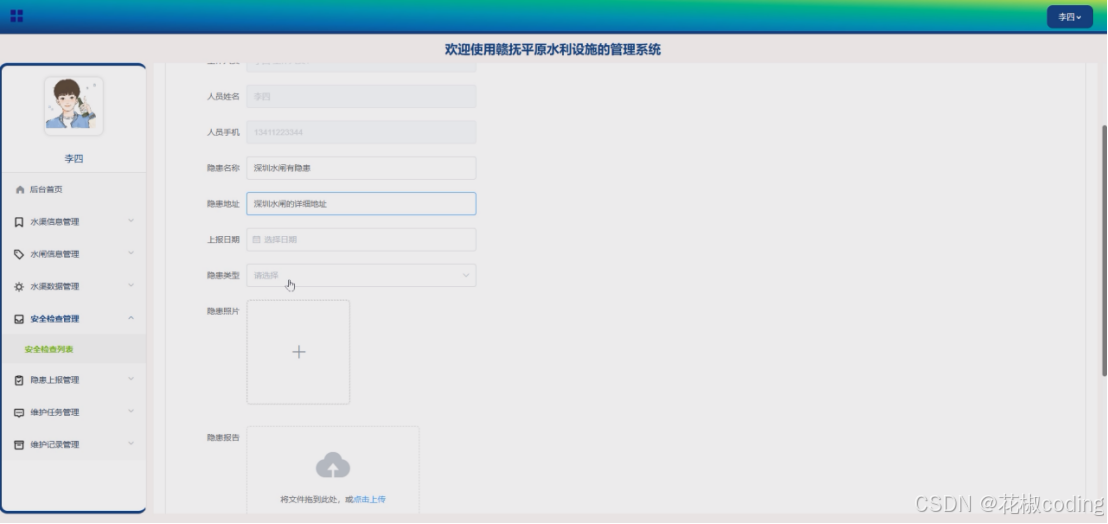1108x524 pixels.
Task: Click the 隐患照片 field label
Action: (223, 311)
